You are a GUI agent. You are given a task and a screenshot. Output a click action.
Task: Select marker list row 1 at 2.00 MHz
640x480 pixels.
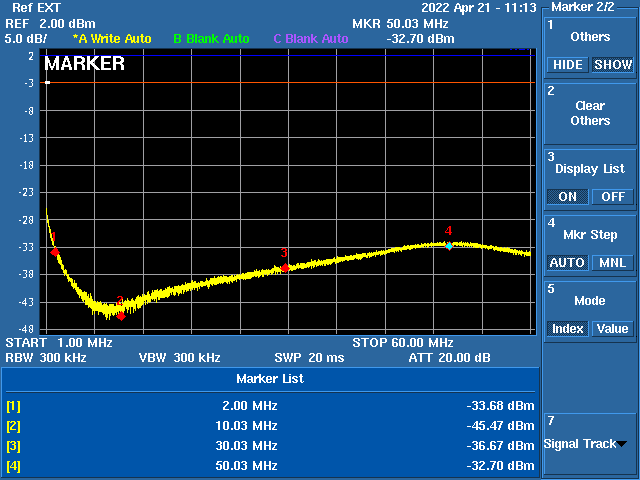(x=270, y=406)
